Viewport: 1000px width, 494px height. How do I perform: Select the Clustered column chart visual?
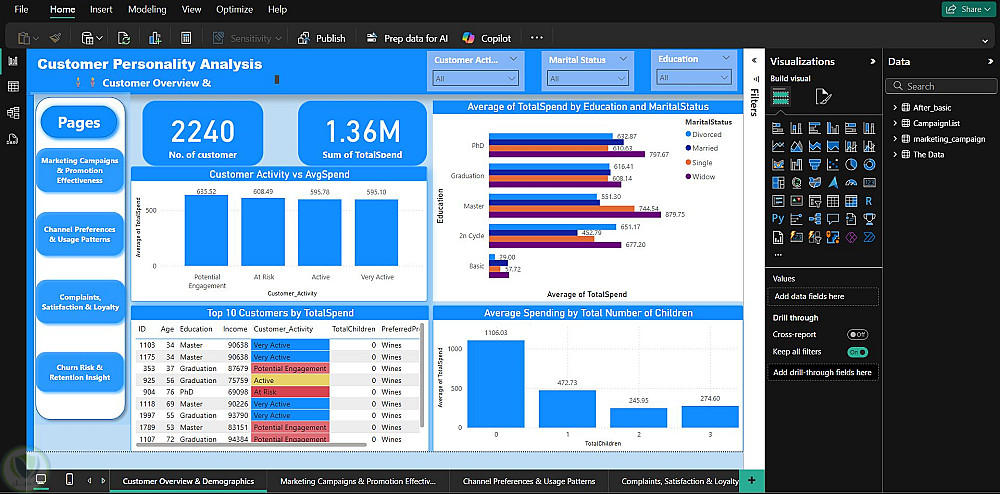coord(833,128)
